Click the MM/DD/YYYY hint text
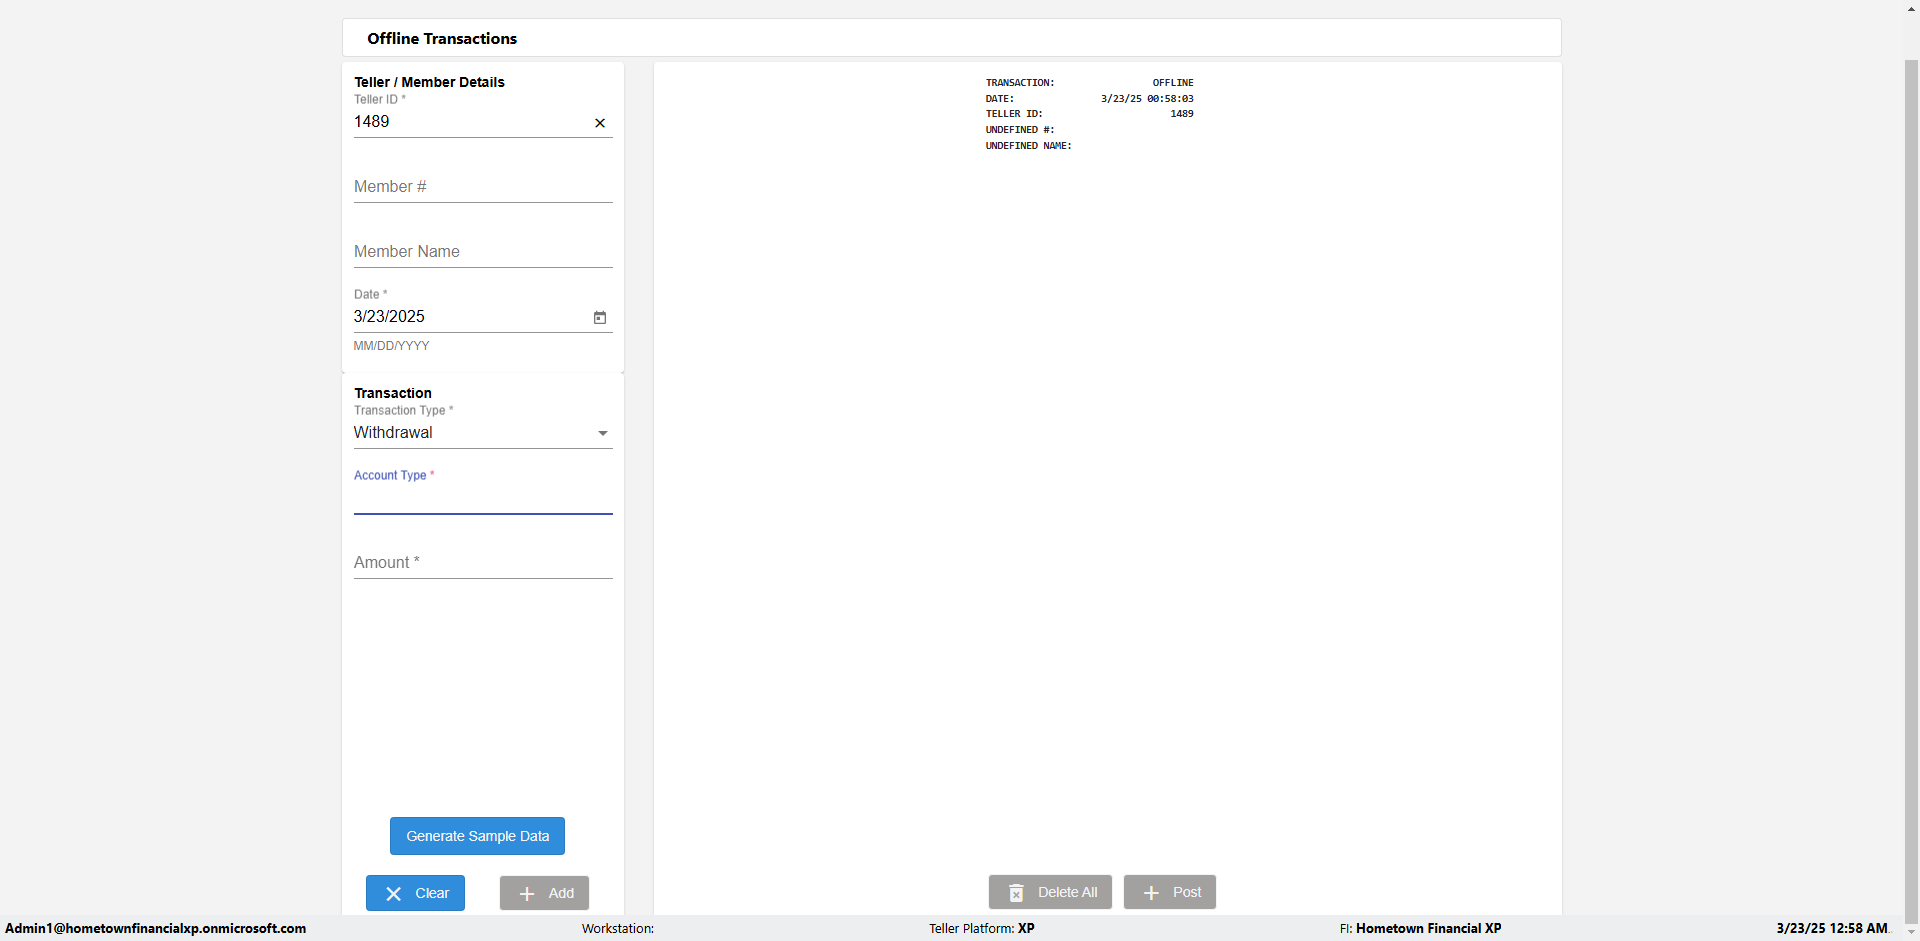The width and height of the screenshot is (1920, 941). point(392,346)
